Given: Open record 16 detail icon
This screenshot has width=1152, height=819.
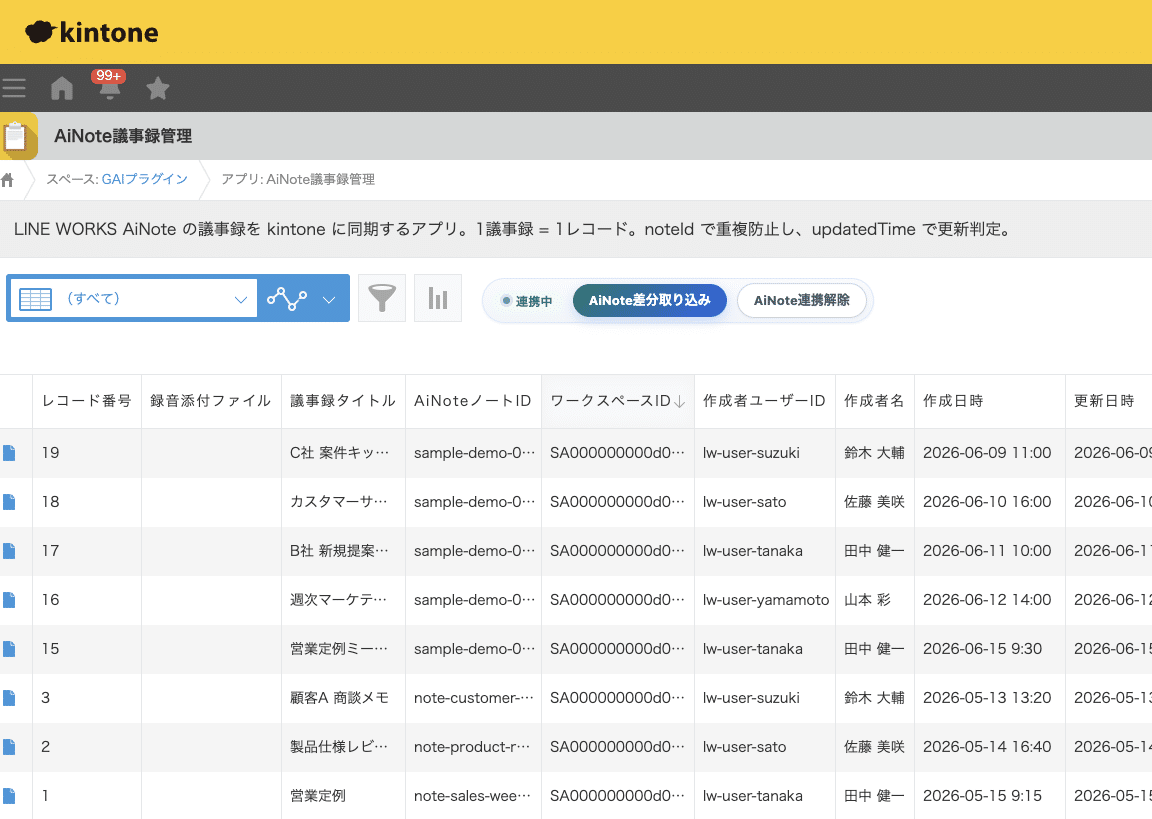Looking at the screenshot, I should click(x=9, y=600).
